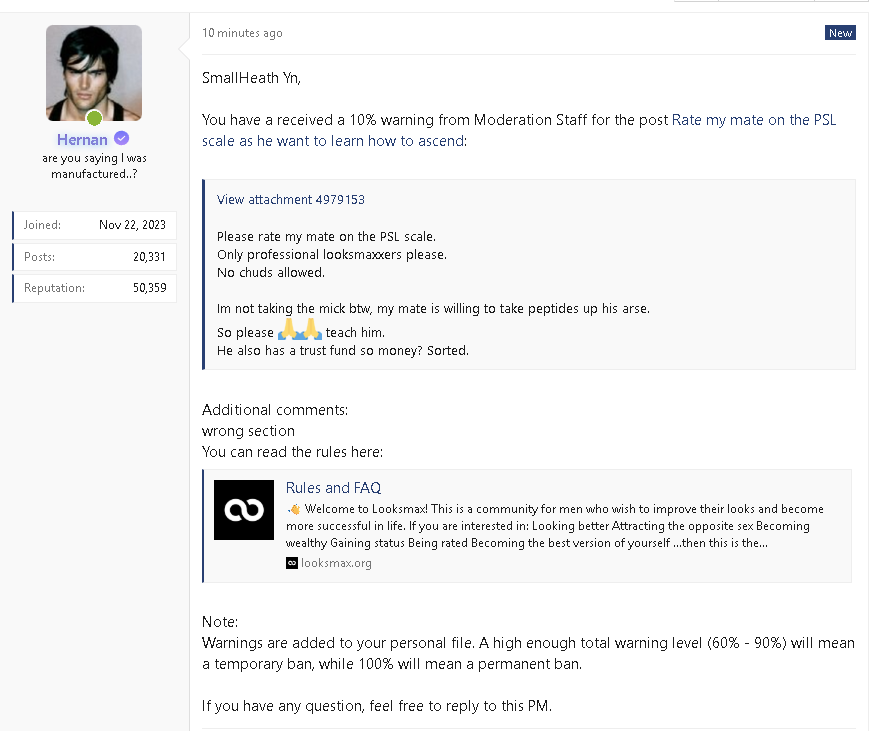
Task: Click the quoted "Only professional looksmaxxers please" line
Action: pos(331,254)
